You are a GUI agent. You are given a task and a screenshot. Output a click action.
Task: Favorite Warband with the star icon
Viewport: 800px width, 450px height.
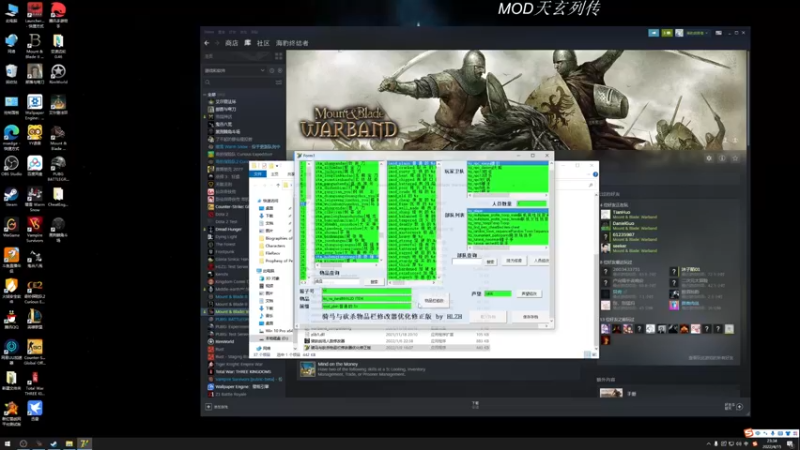point(735,158)
